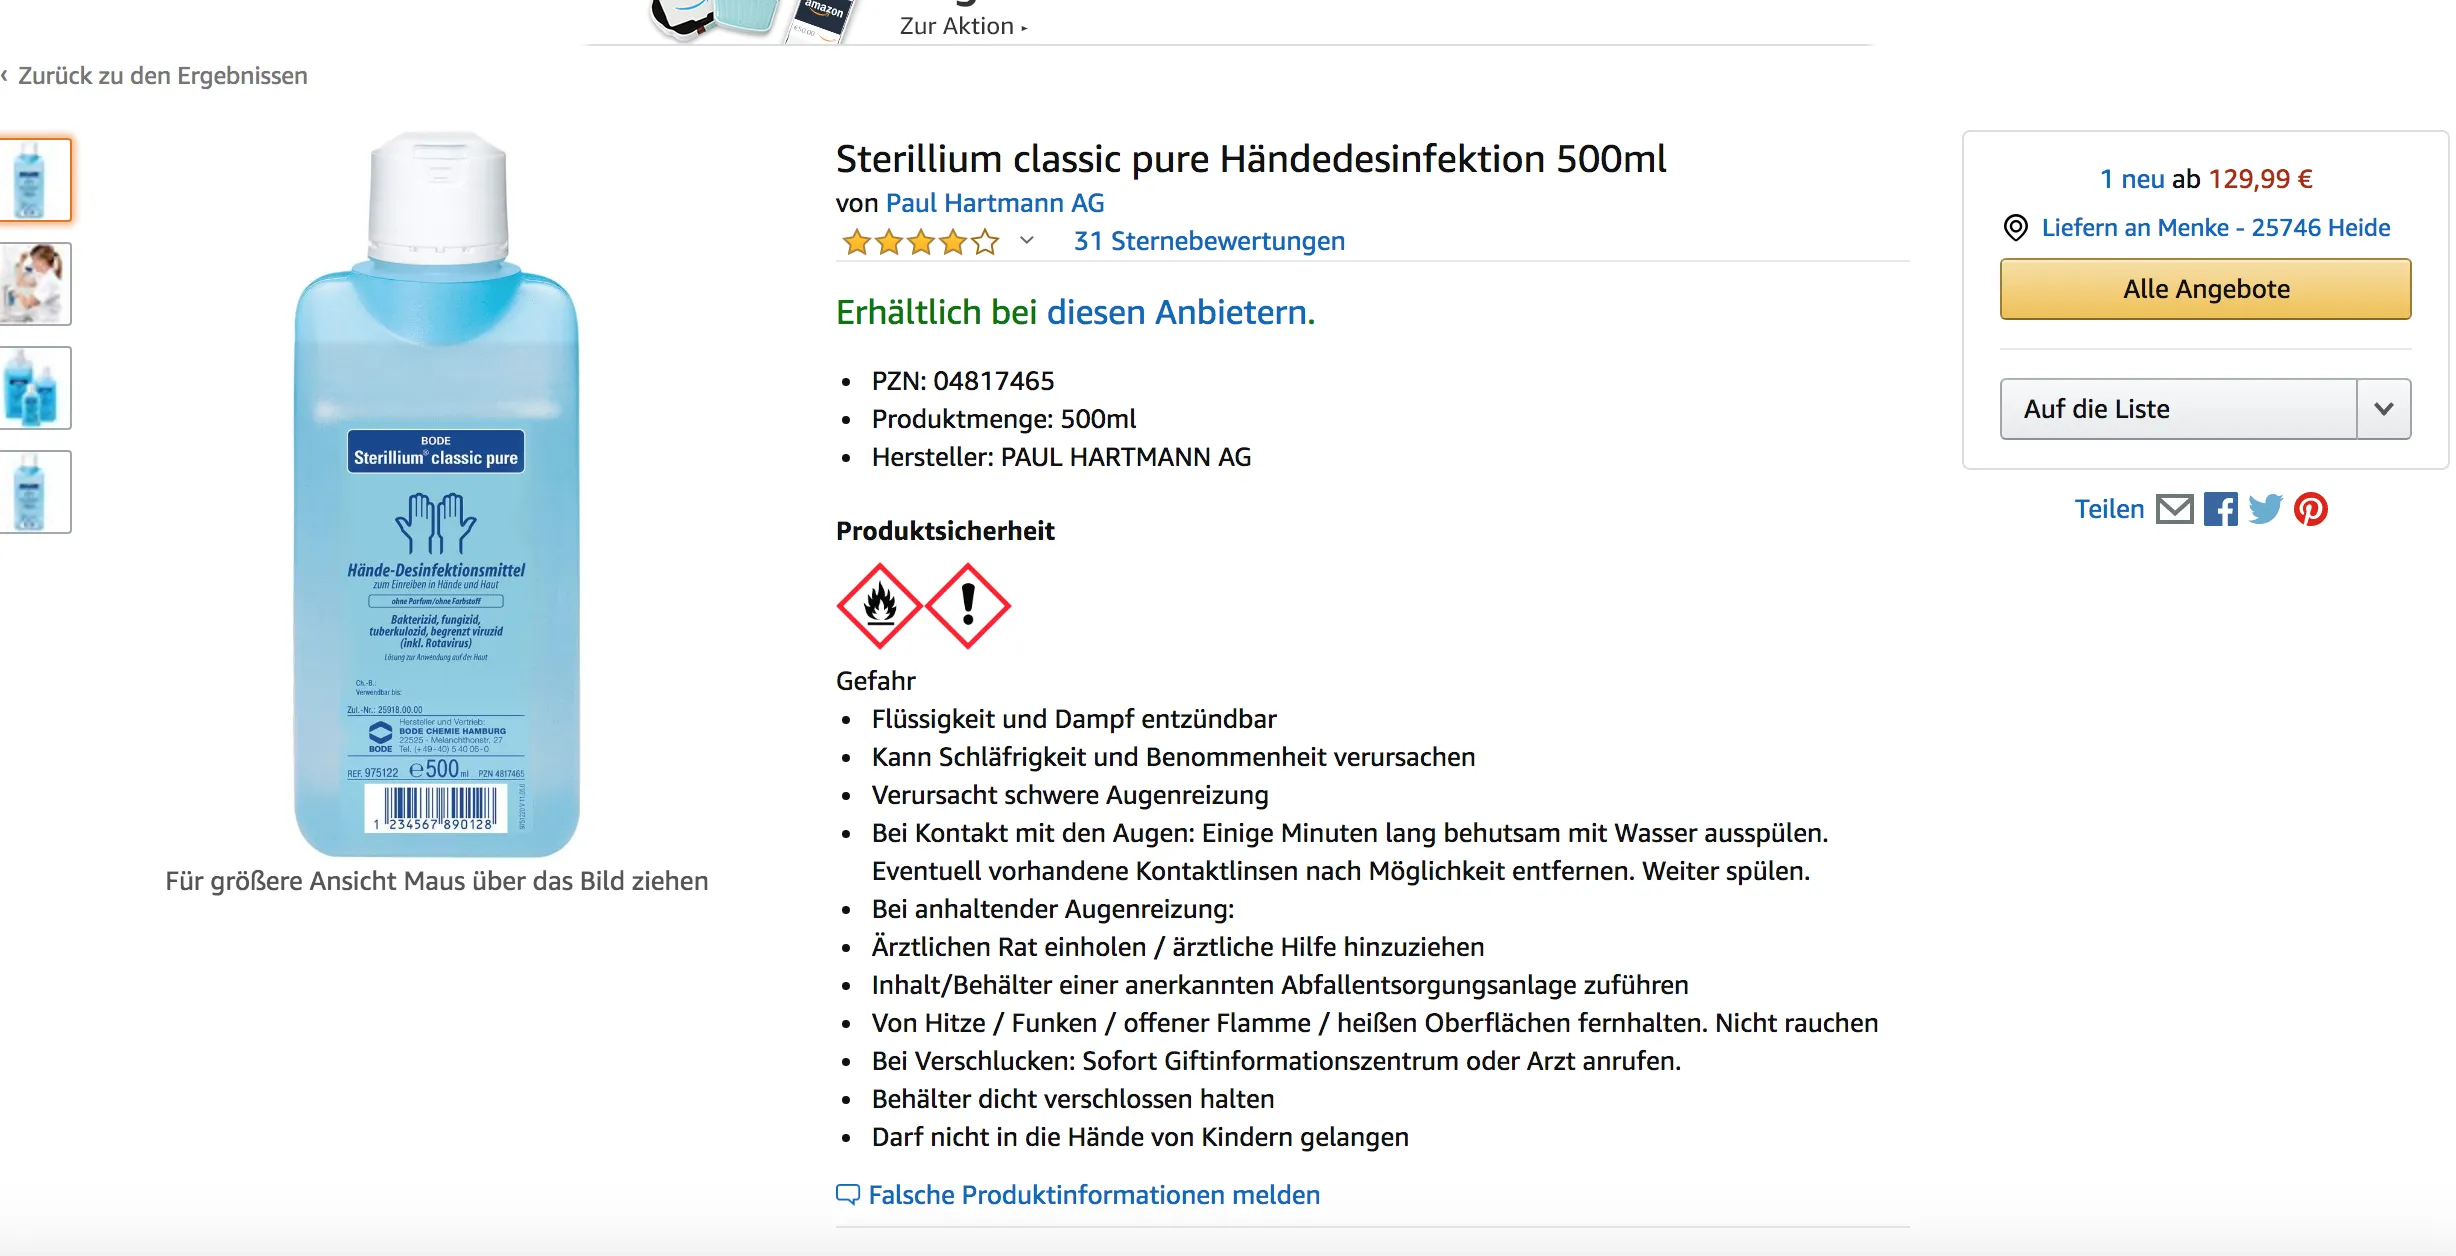Add item via Auf die Liste button

click(x=2179, y=409)
